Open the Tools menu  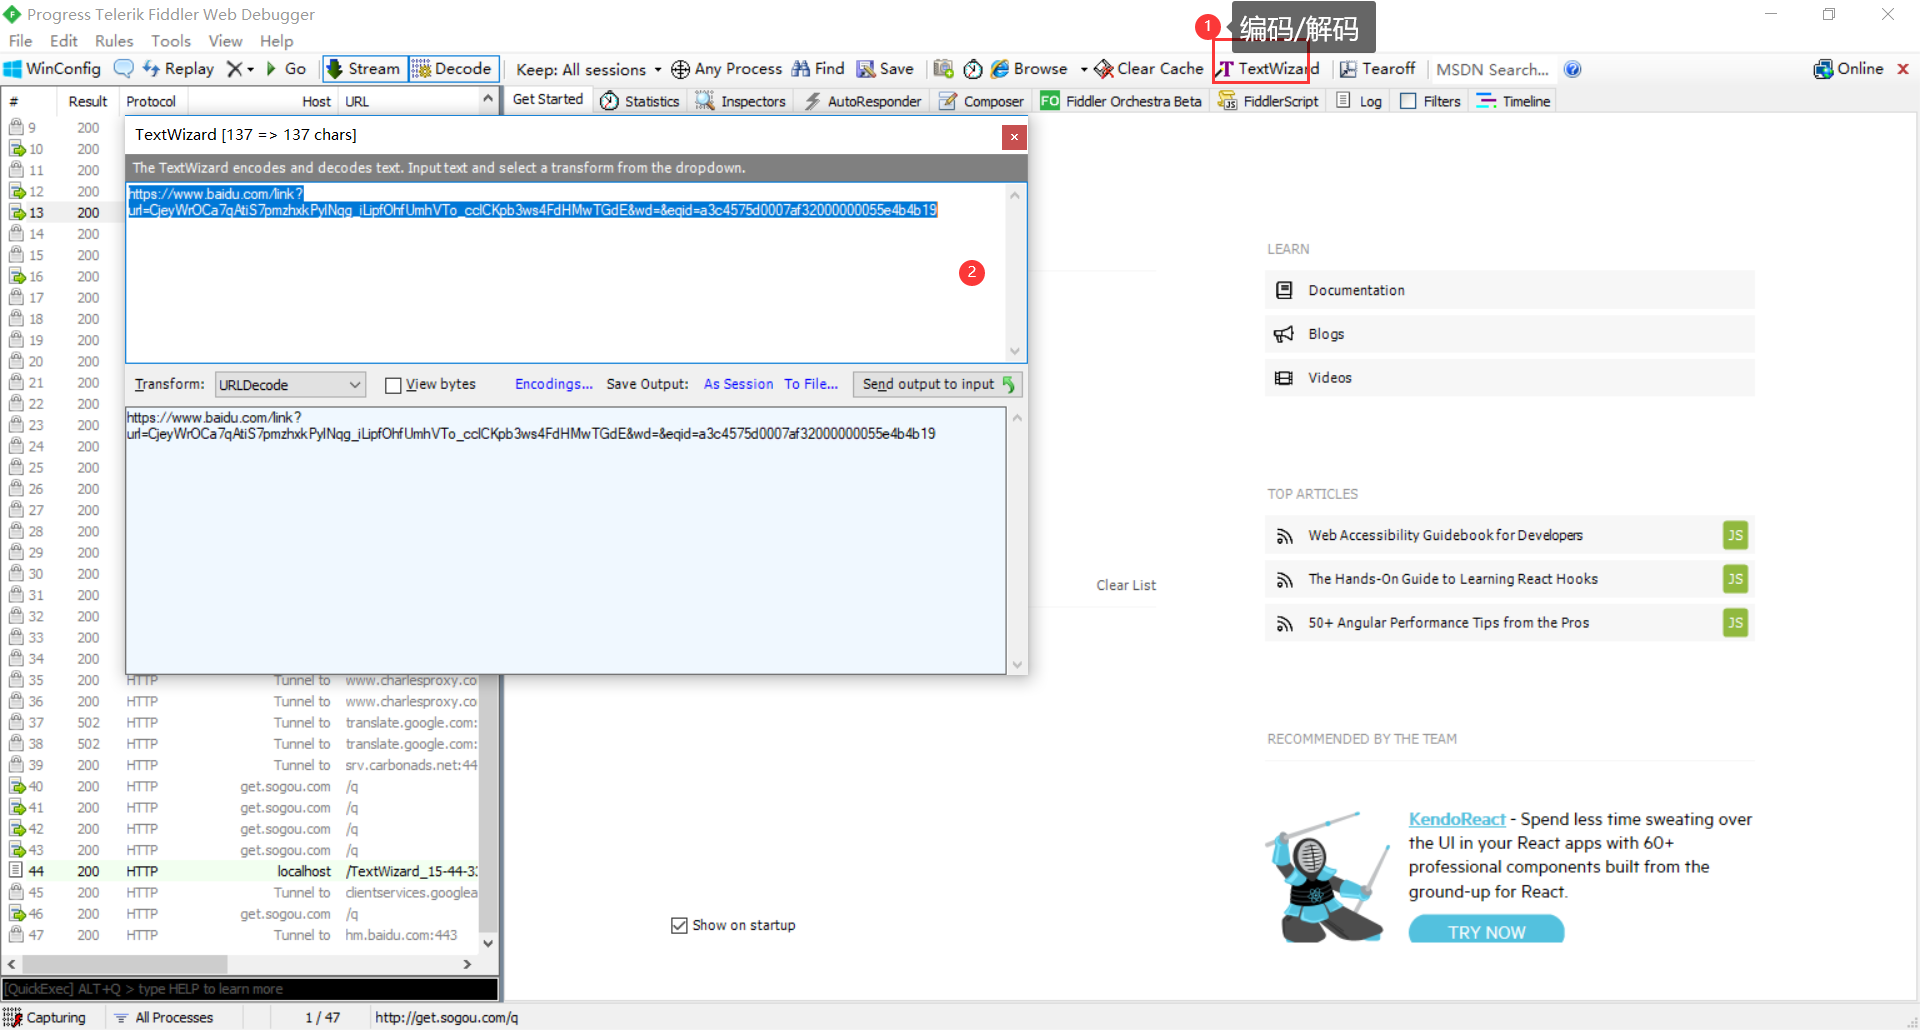(x=171, y=41)
